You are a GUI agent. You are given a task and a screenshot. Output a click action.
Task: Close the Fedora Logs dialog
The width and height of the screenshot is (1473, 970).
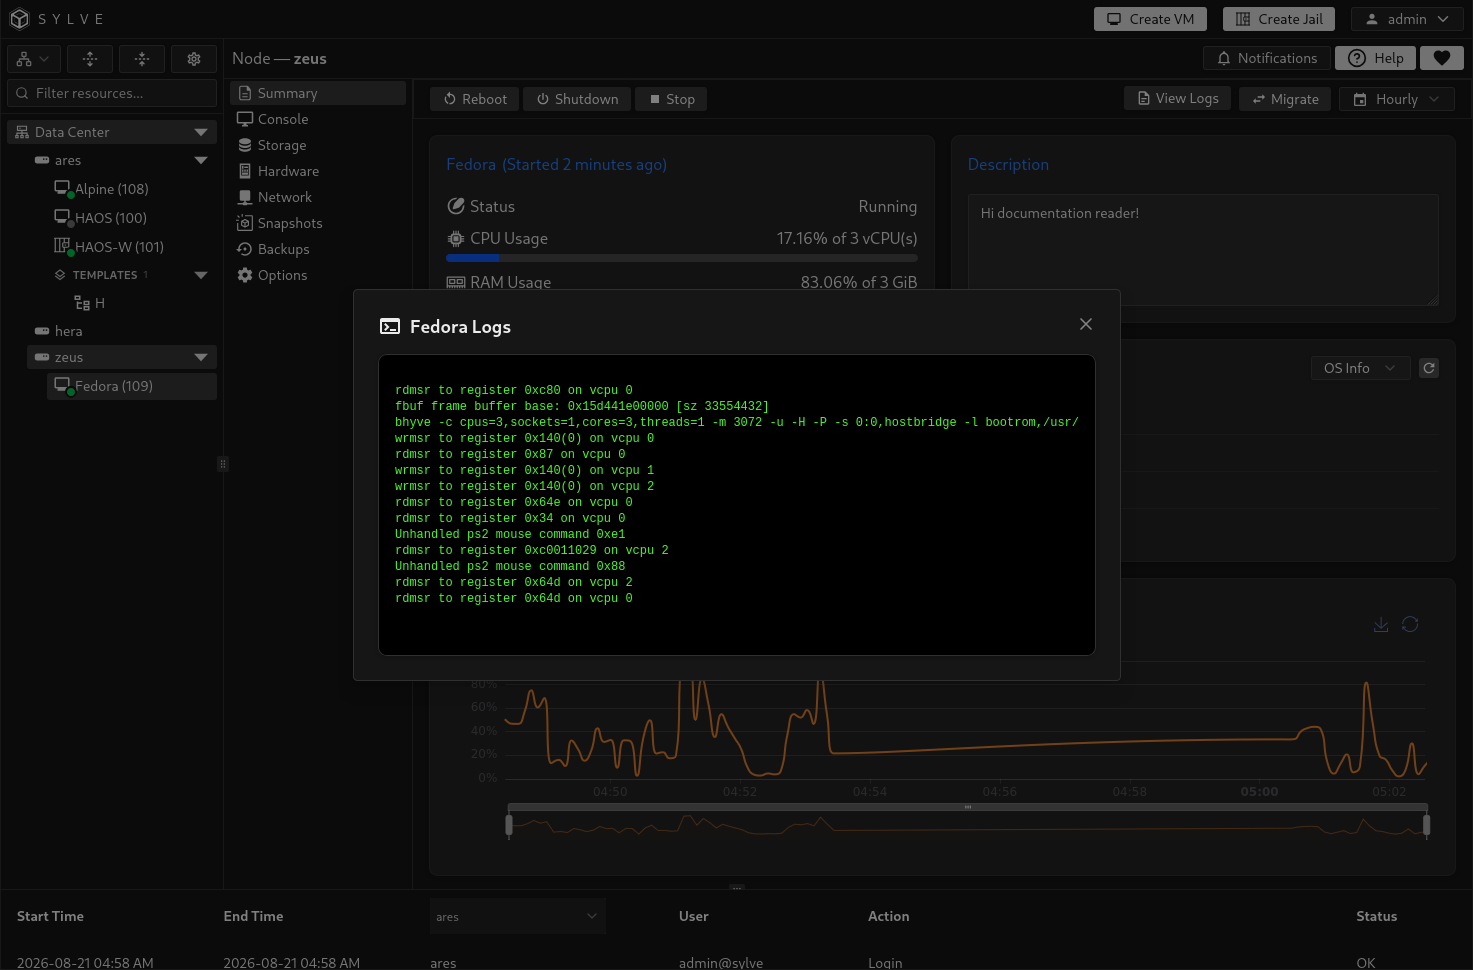[1086, 324]
